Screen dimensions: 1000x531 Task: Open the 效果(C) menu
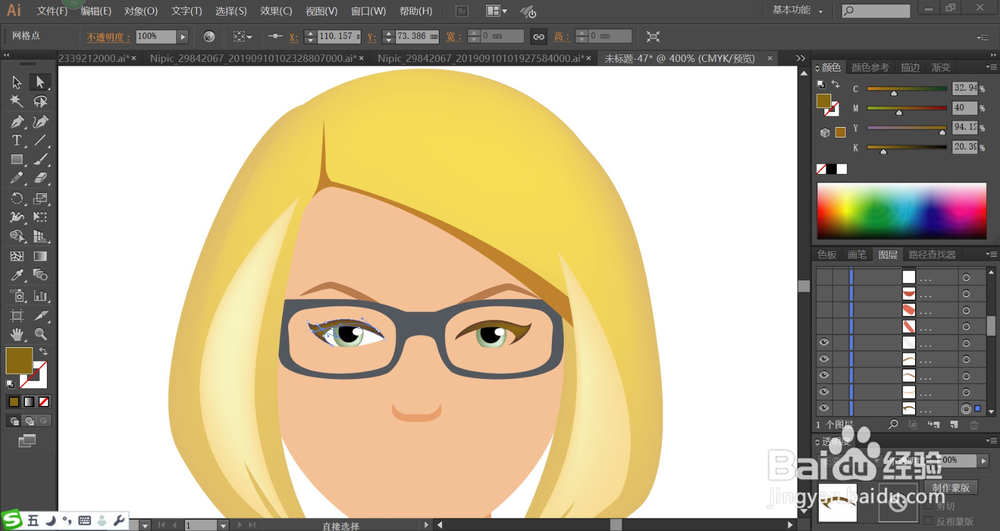pos(276,11)
